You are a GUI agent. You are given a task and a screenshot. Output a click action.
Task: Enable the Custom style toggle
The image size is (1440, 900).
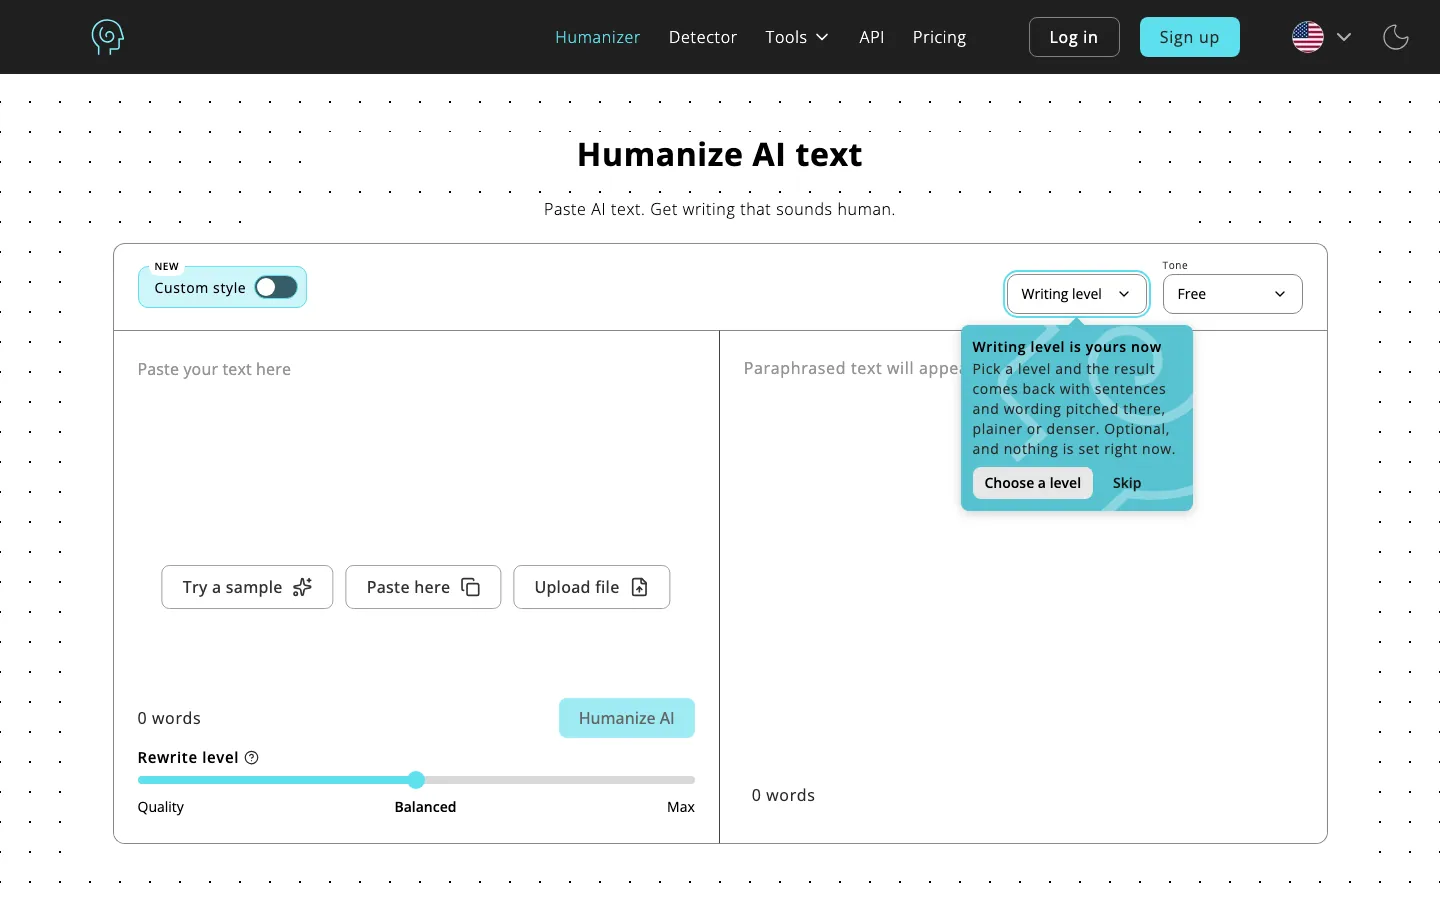point(275,288)
